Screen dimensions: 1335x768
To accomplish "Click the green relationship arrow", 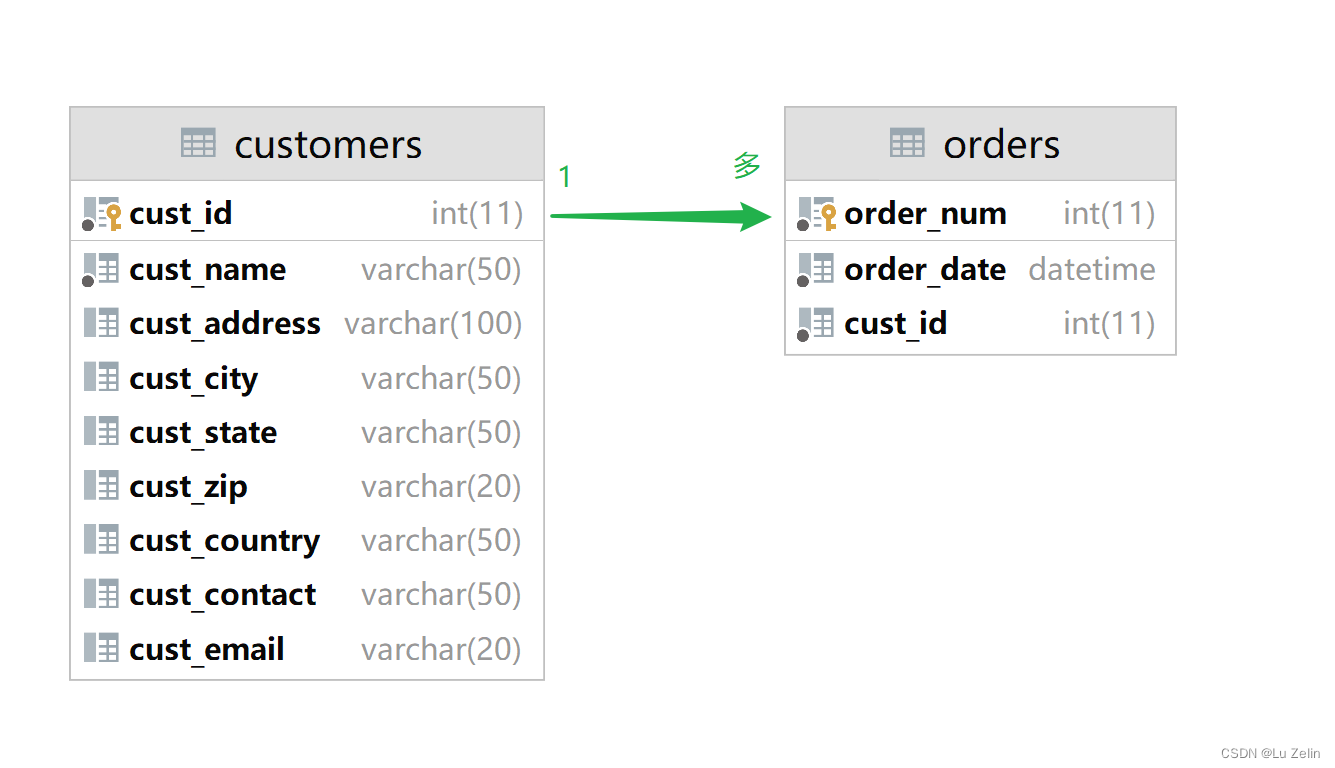I will (662, 215).
